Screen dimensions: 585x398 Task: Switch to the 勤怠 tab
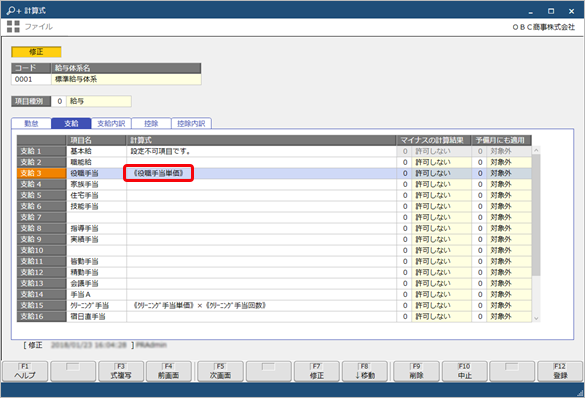point(31,123)
